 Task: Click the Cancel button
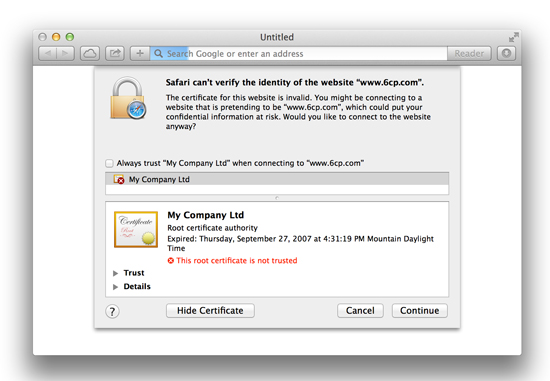click(360, 310)
